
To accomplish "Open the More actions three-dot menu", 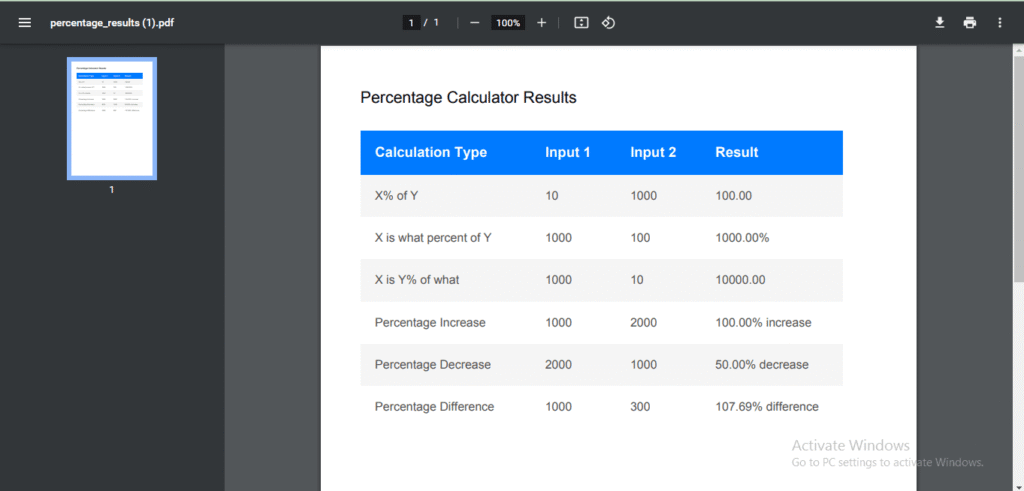I will (999, 23).
